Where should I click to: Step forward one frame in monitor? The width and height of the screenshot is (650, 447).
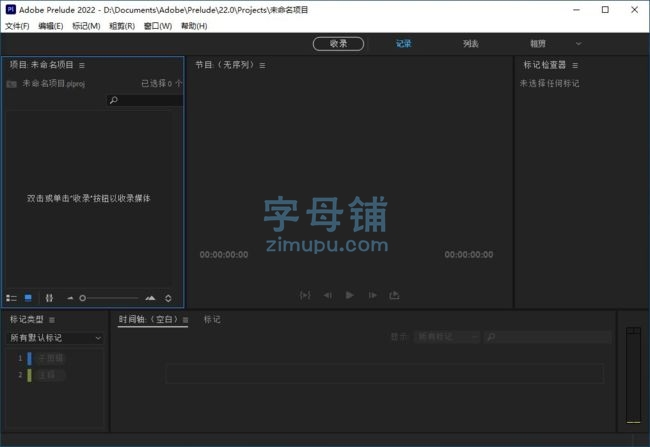(372, 295)
